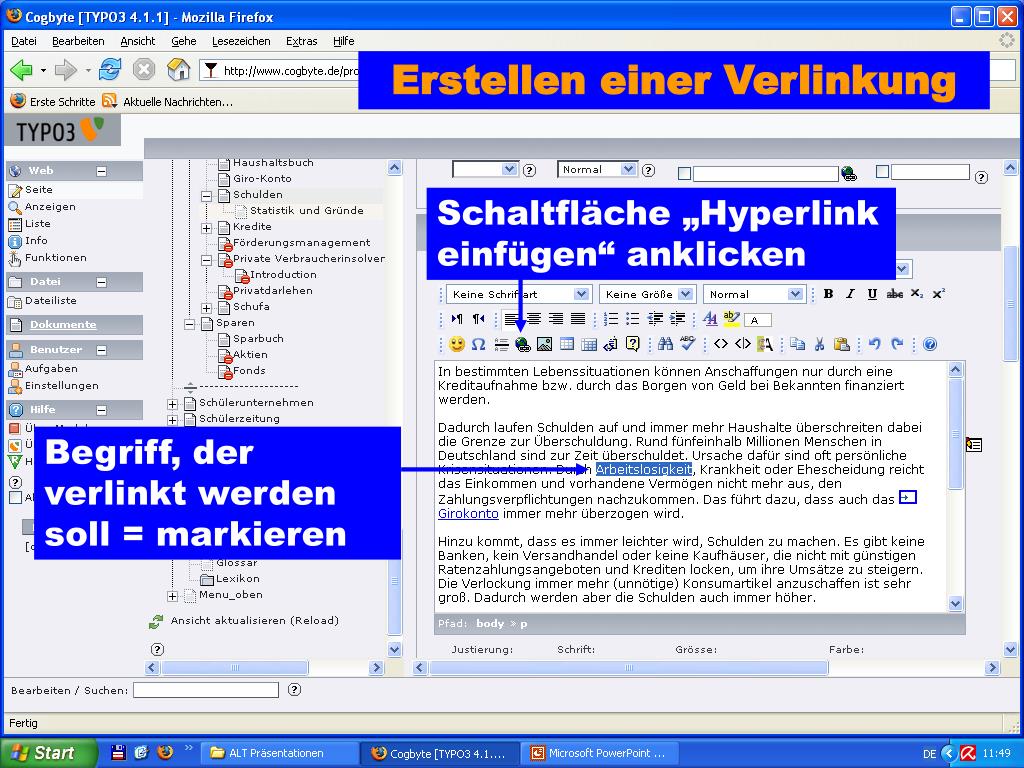Expand the Schufa tree node
Screen dimensions: 1024x768
click(x=206, y=308)
